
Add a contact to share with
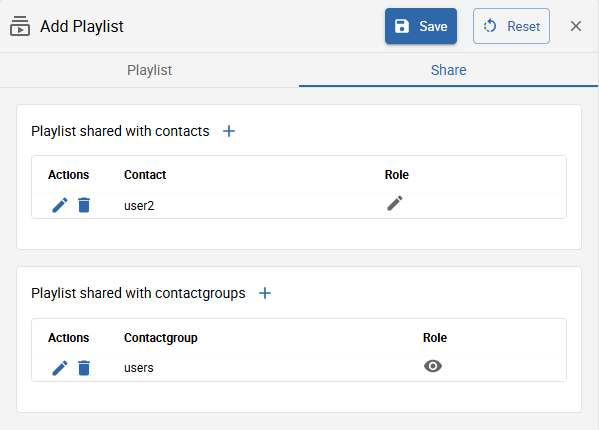click(229, 131)
